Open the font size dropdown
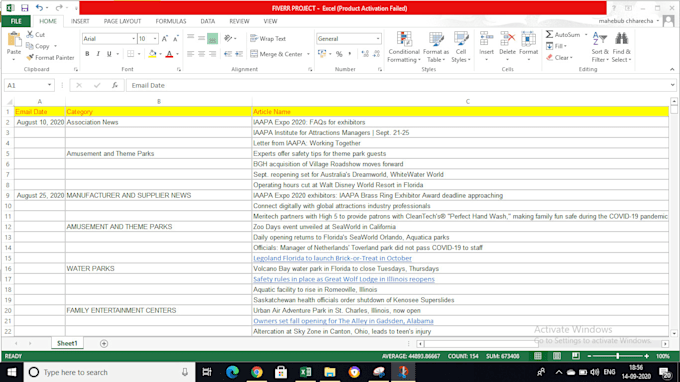Viewport: 680px width, 382px height. 155,39
